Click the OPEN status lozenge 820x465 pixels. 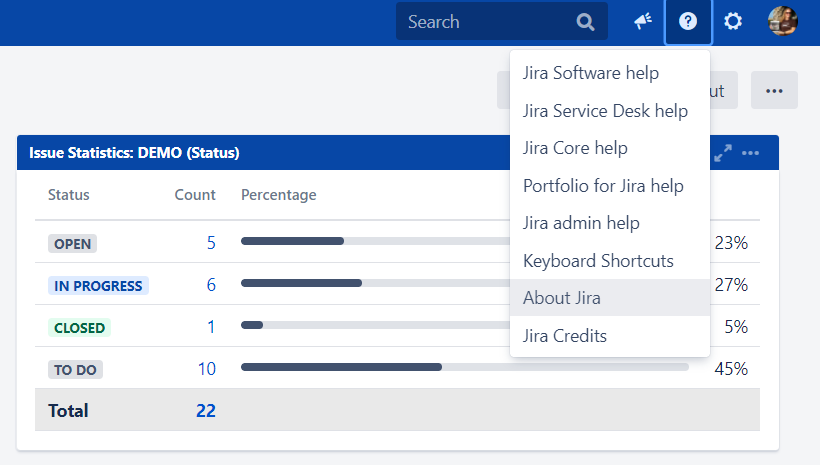click(72, 244)
